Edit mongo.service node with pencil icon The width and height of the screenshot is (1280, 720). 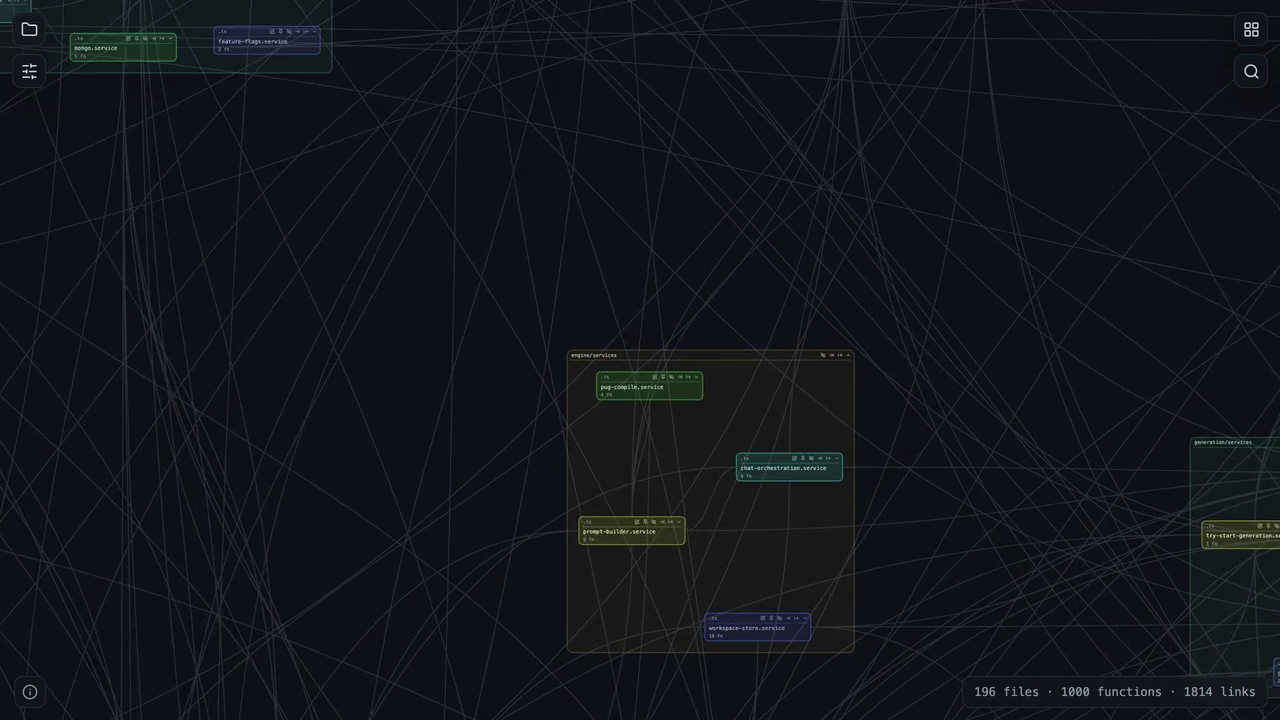point(128,38)
